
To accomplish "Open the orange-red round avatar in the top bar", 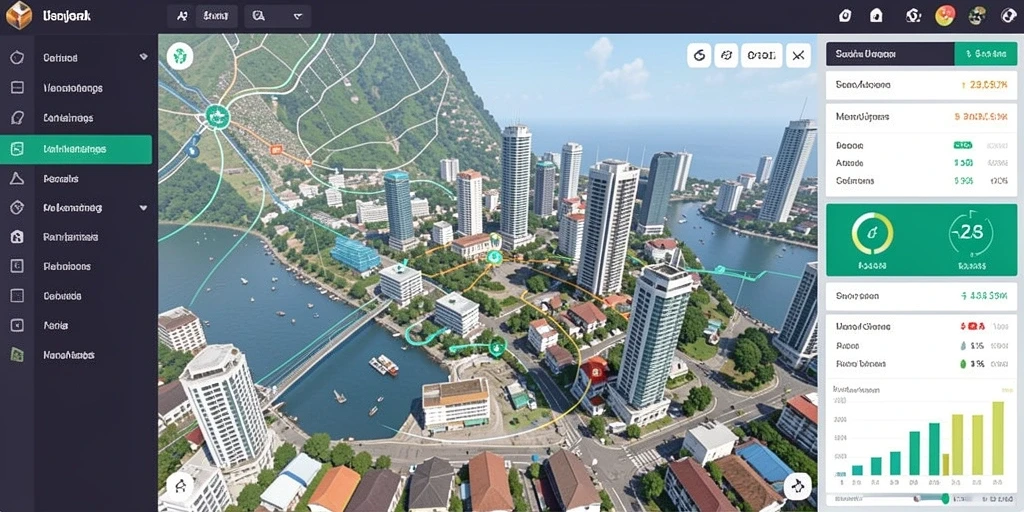I will coord(944,16).
